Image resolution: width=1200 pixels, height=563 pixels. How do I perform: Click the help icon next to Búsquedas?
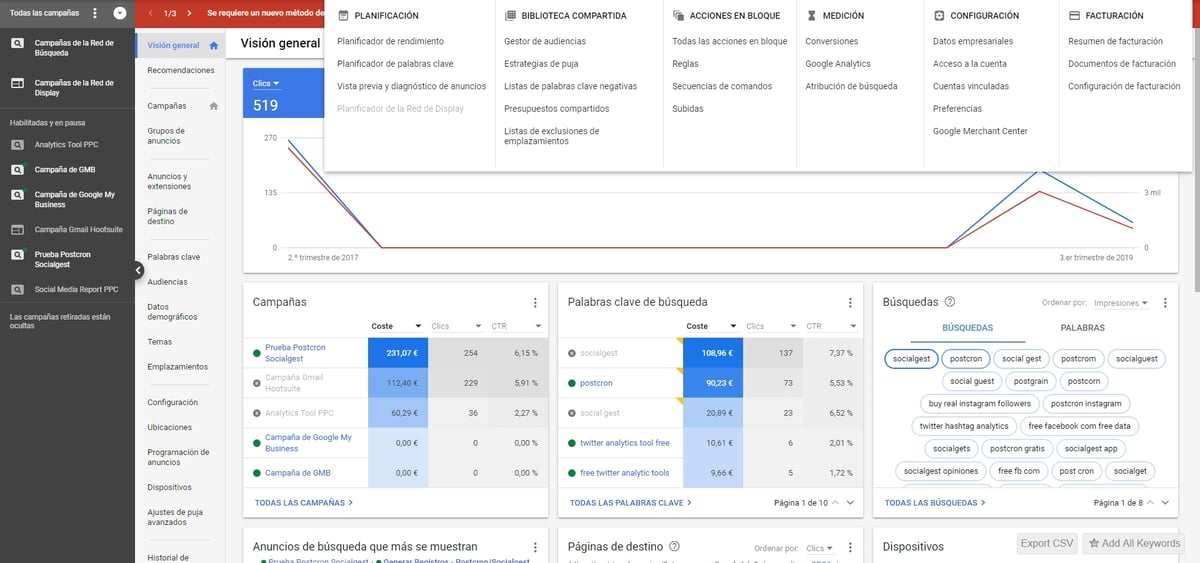(x=950, y=302)
